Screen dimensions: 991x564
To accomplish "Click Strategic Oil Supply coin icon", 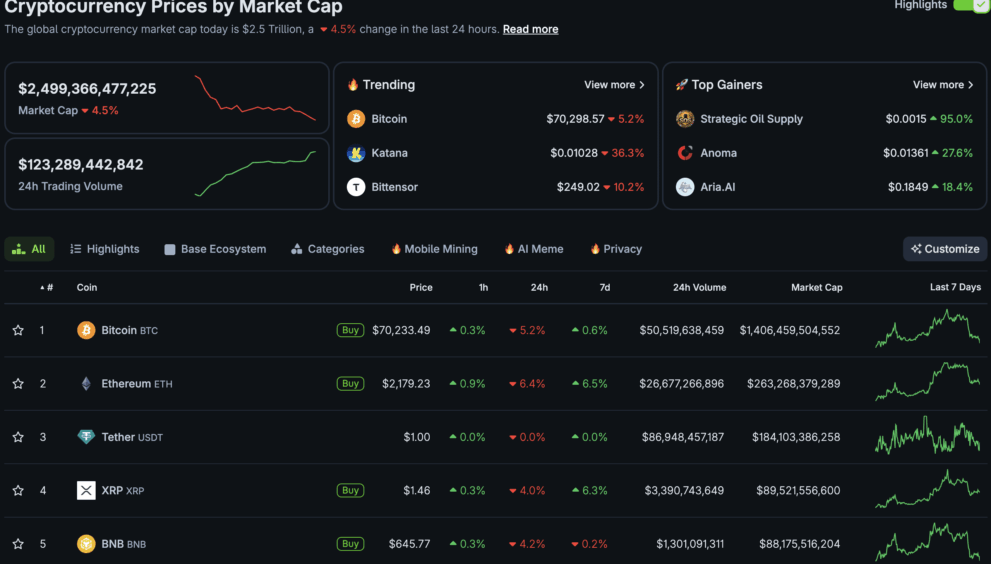I will click(685, 119).
